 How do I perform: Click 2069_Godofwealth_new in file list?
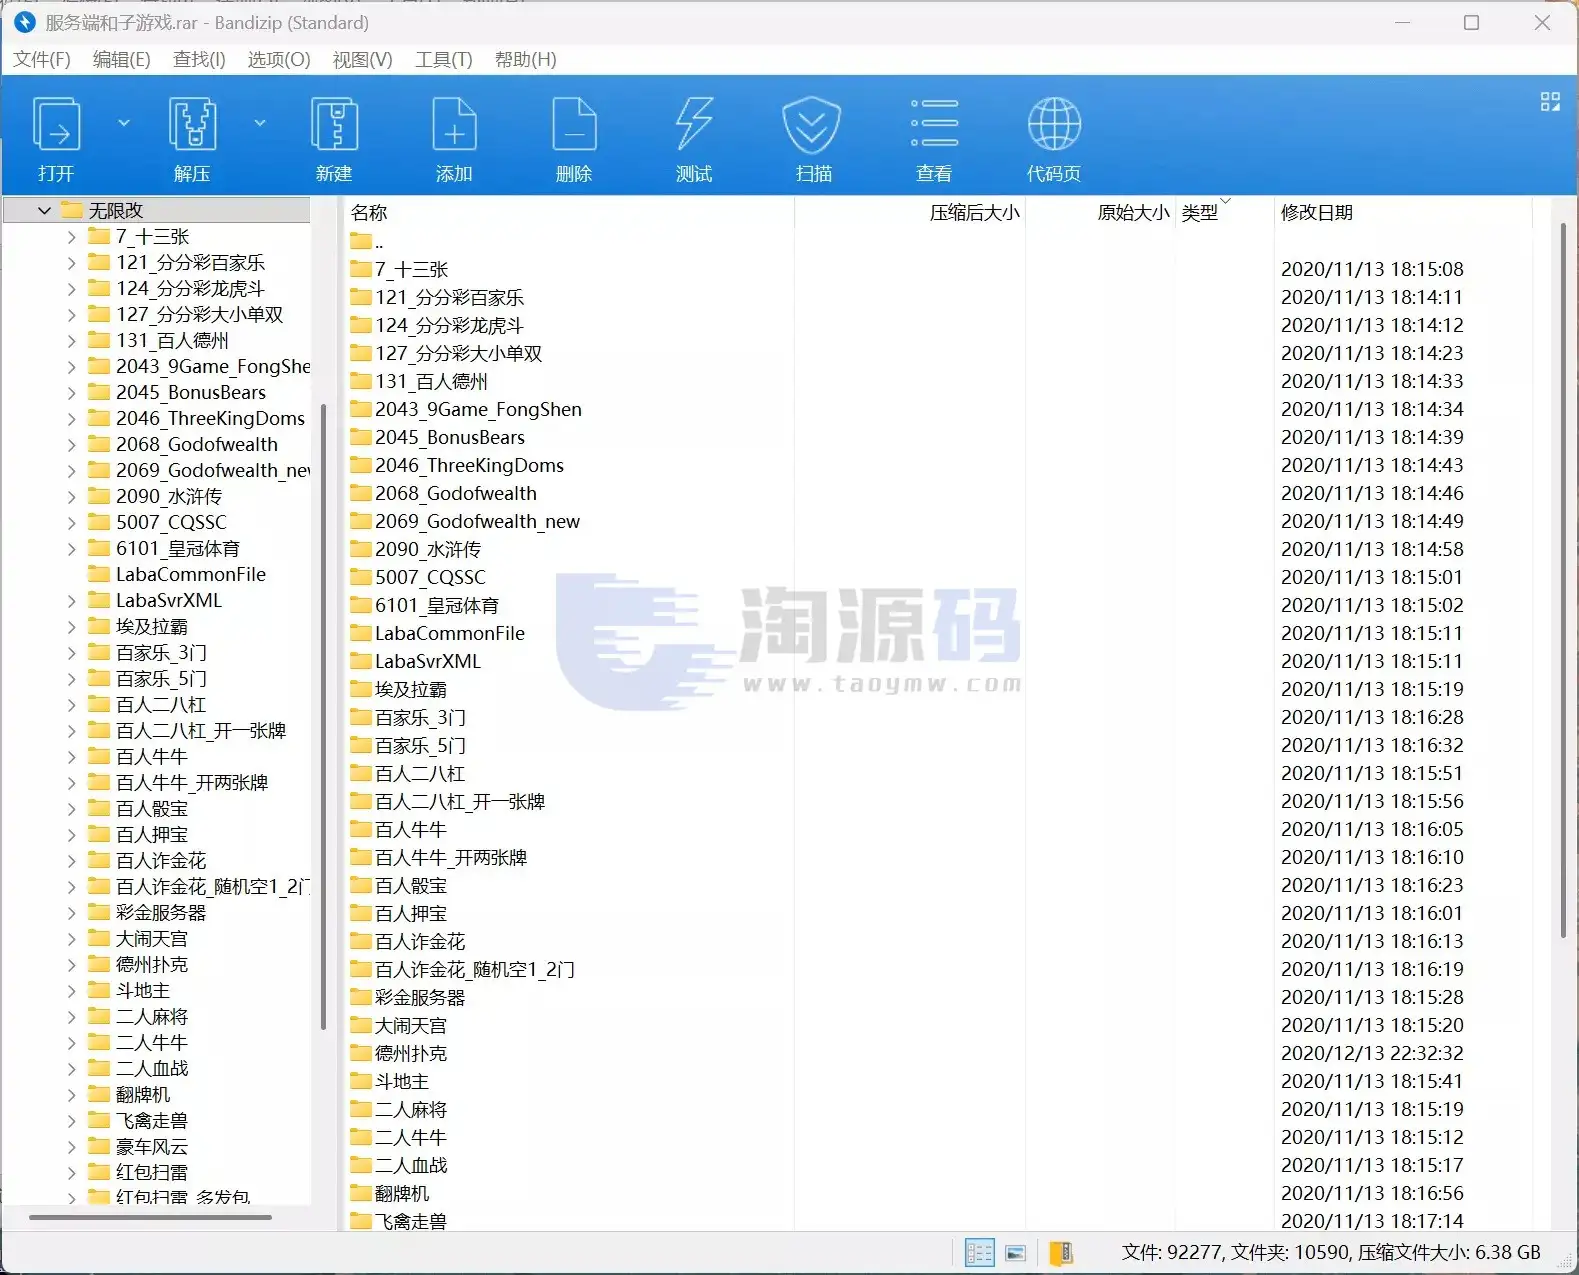(477, 521)
